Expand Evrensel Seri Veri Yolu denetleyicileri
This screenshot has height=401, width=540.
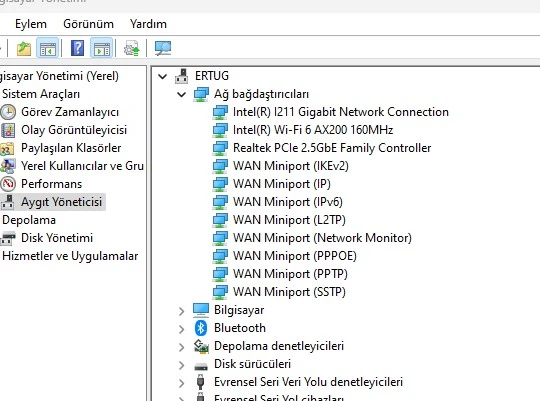click(181, 383)
